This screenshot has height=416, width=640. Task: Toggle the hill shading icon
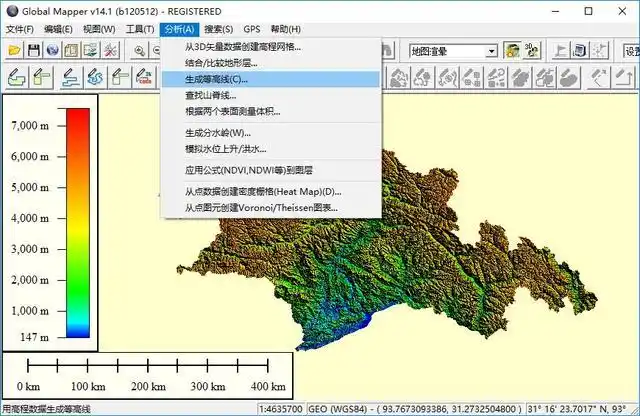click(512, 50)
